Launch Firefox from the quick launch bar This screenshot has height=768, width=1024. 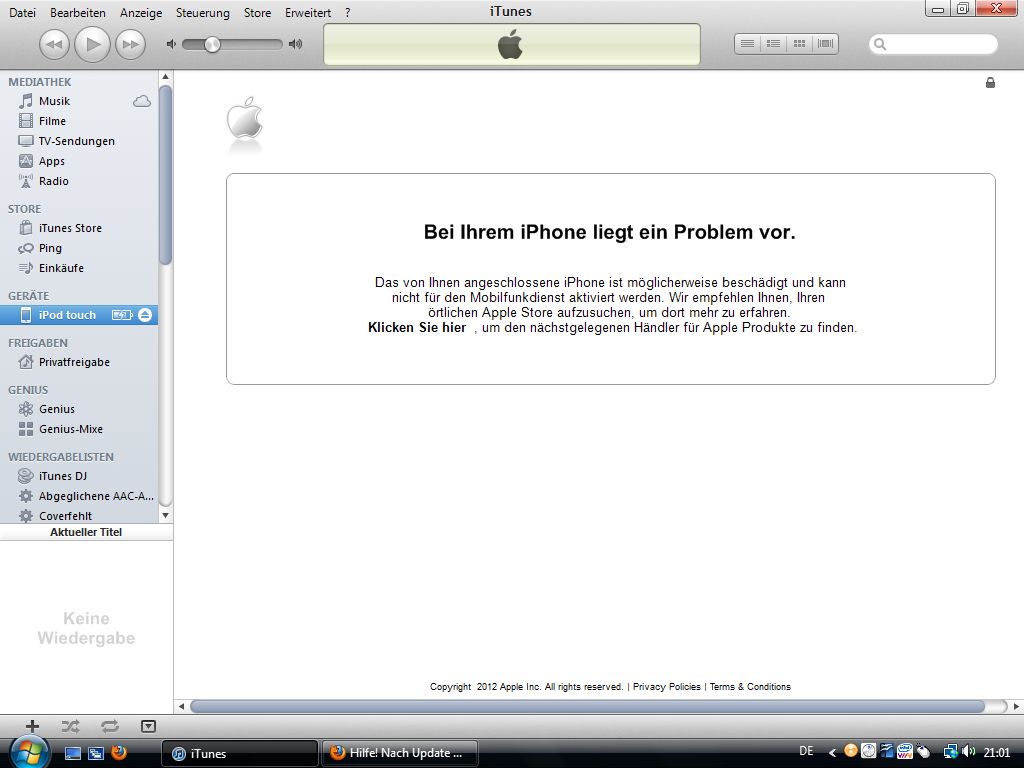(118, 752)
